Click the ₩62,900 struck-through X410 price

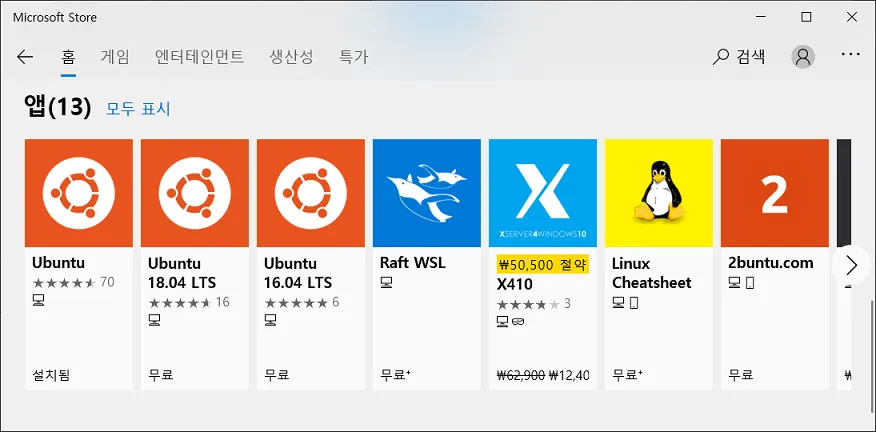[521, 375]
